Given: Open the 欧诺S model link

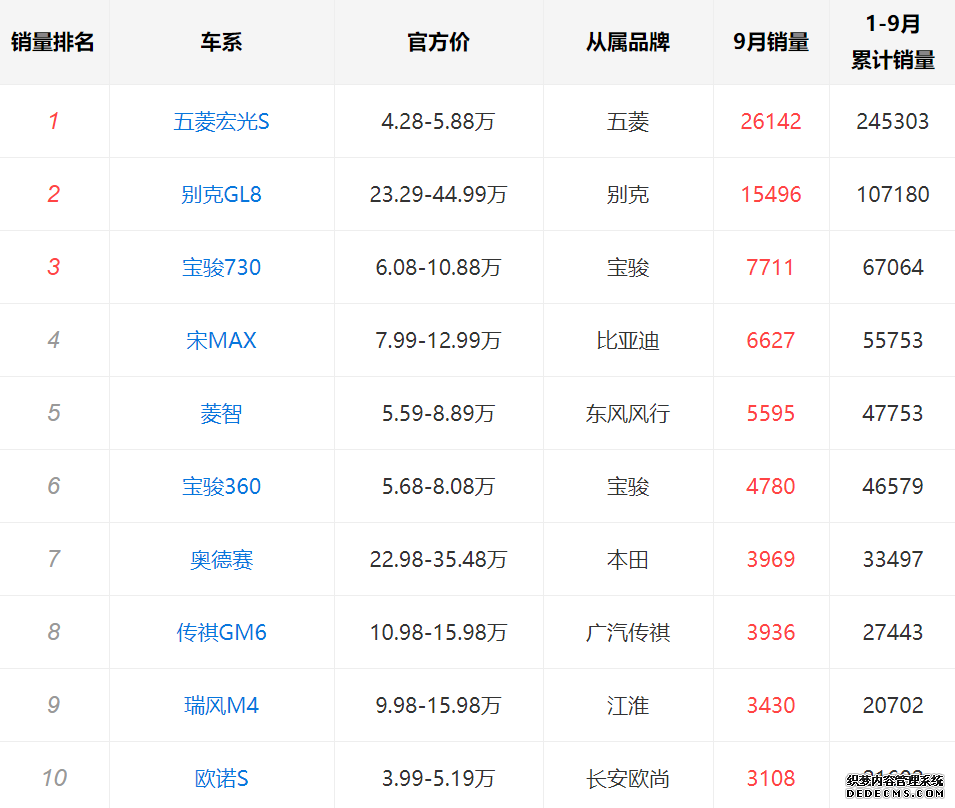Looking at the screenshot, I should pos(221,779).
